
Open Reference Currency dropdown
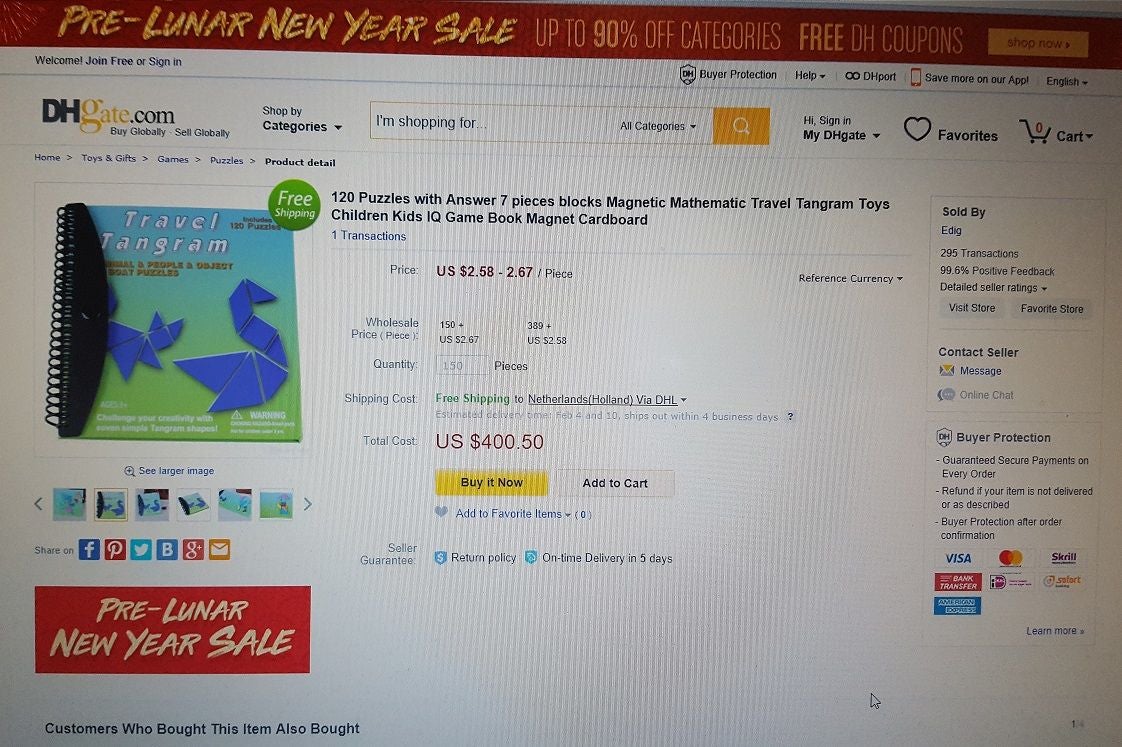pos(850,278)
